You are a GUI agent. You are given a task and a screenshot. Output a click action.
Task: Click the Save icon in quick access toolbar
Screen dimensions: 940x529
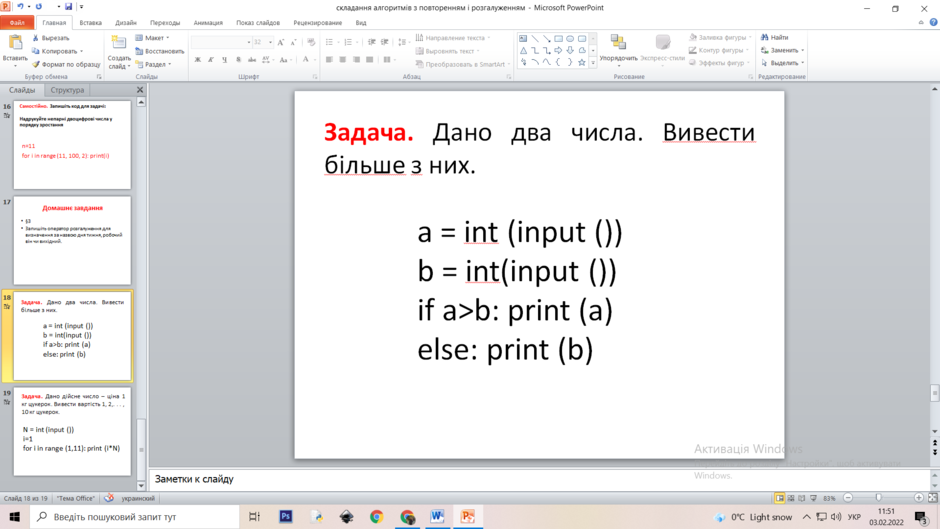point(68,7)
